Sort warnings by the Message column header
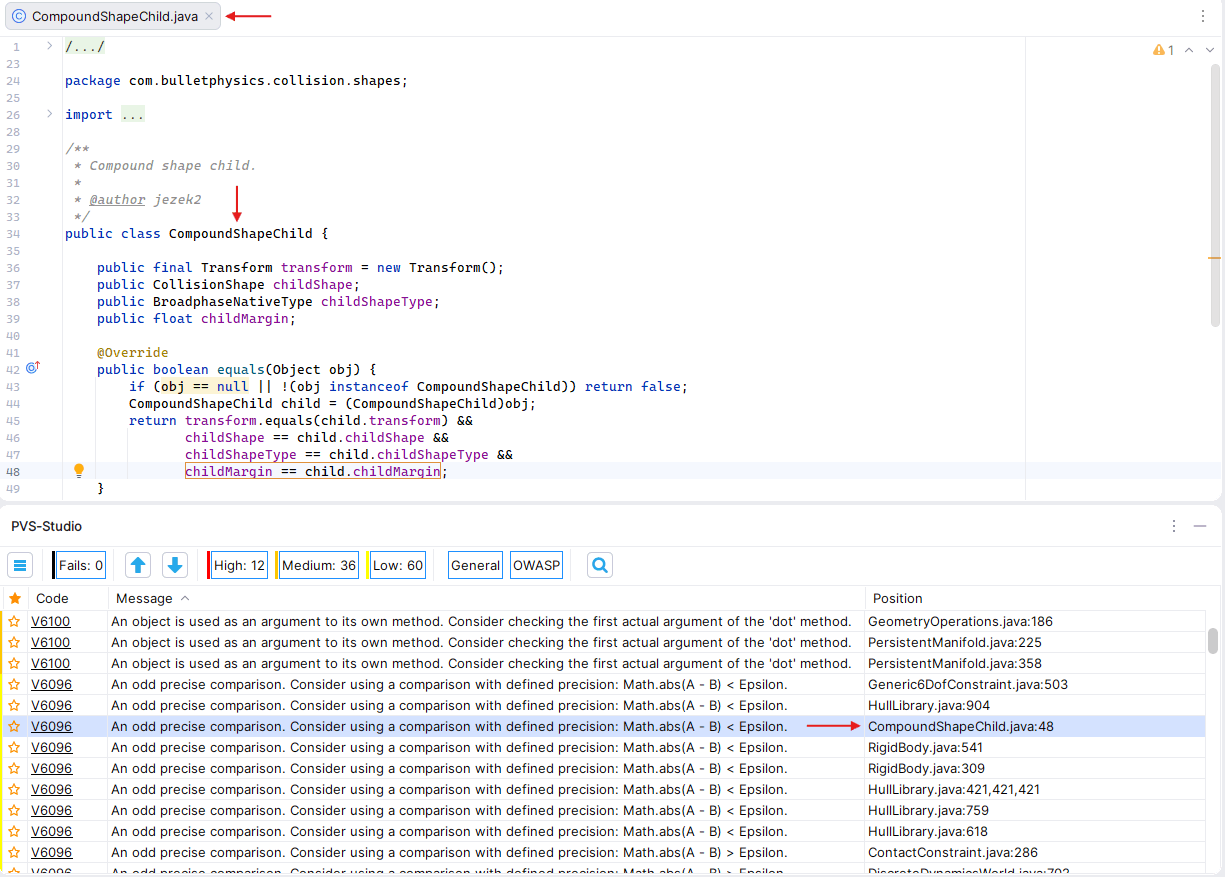The width and height of the screenshot is (1225, 877). [144, 598]
